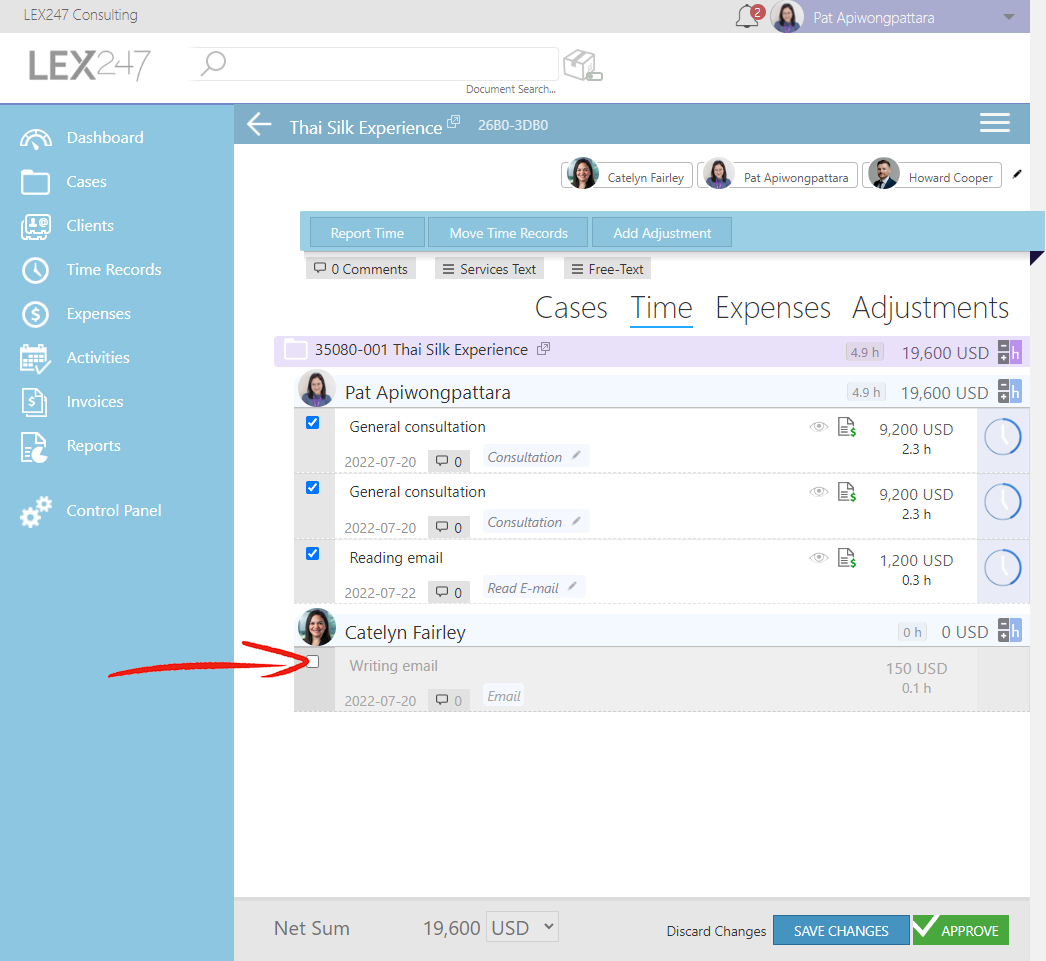Switch to the Adjustments tab
This screenshot has height=961, width=1046.
pyautogui.click(x=931, y=307)
